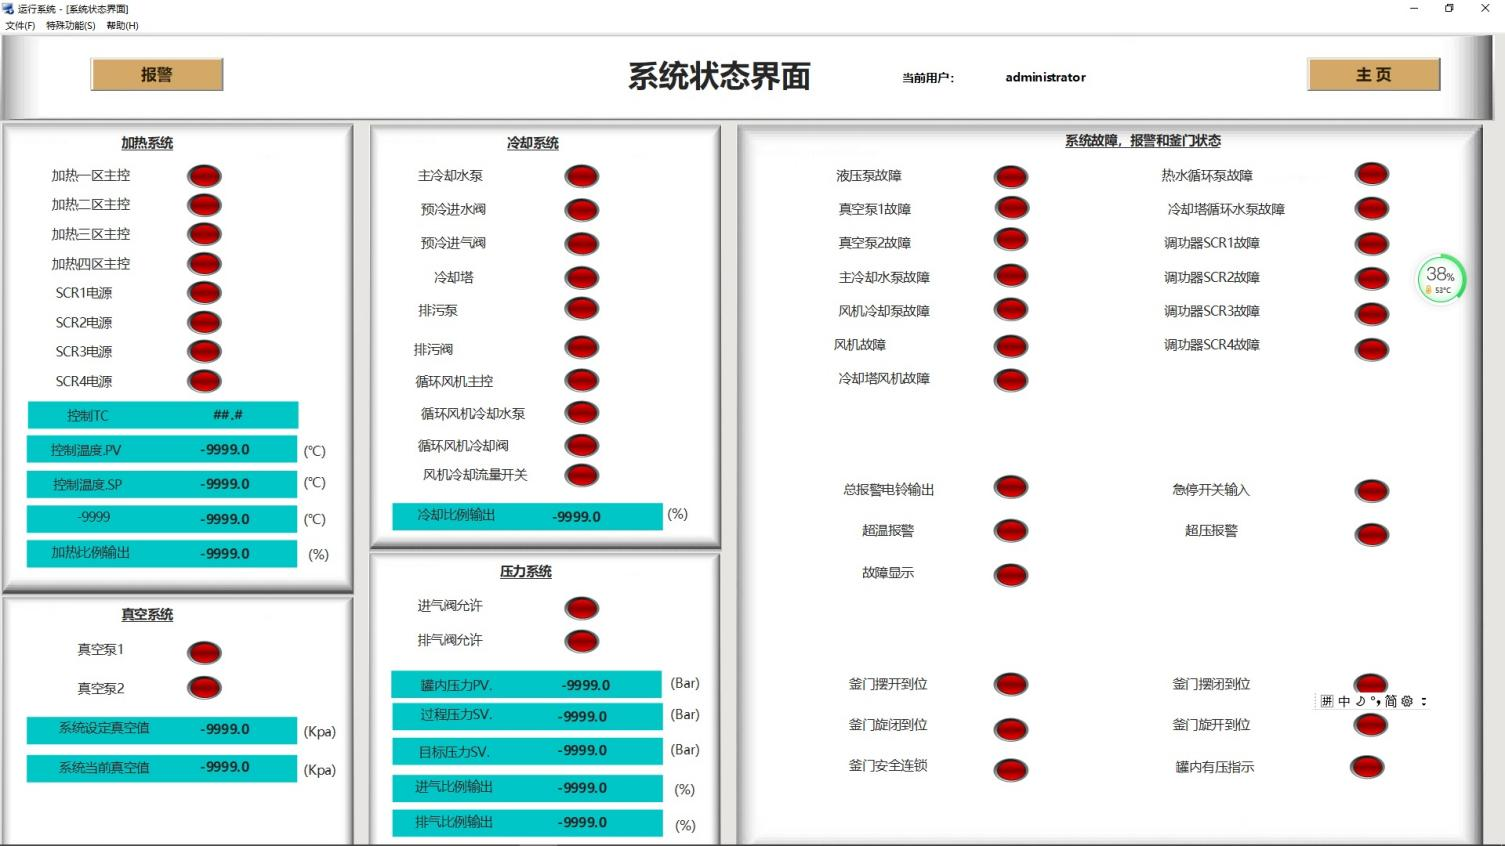Screen dimensions: 1505x846
Task: Click the SCR1电源 status lamp
Action: click(x=203, y=292)
